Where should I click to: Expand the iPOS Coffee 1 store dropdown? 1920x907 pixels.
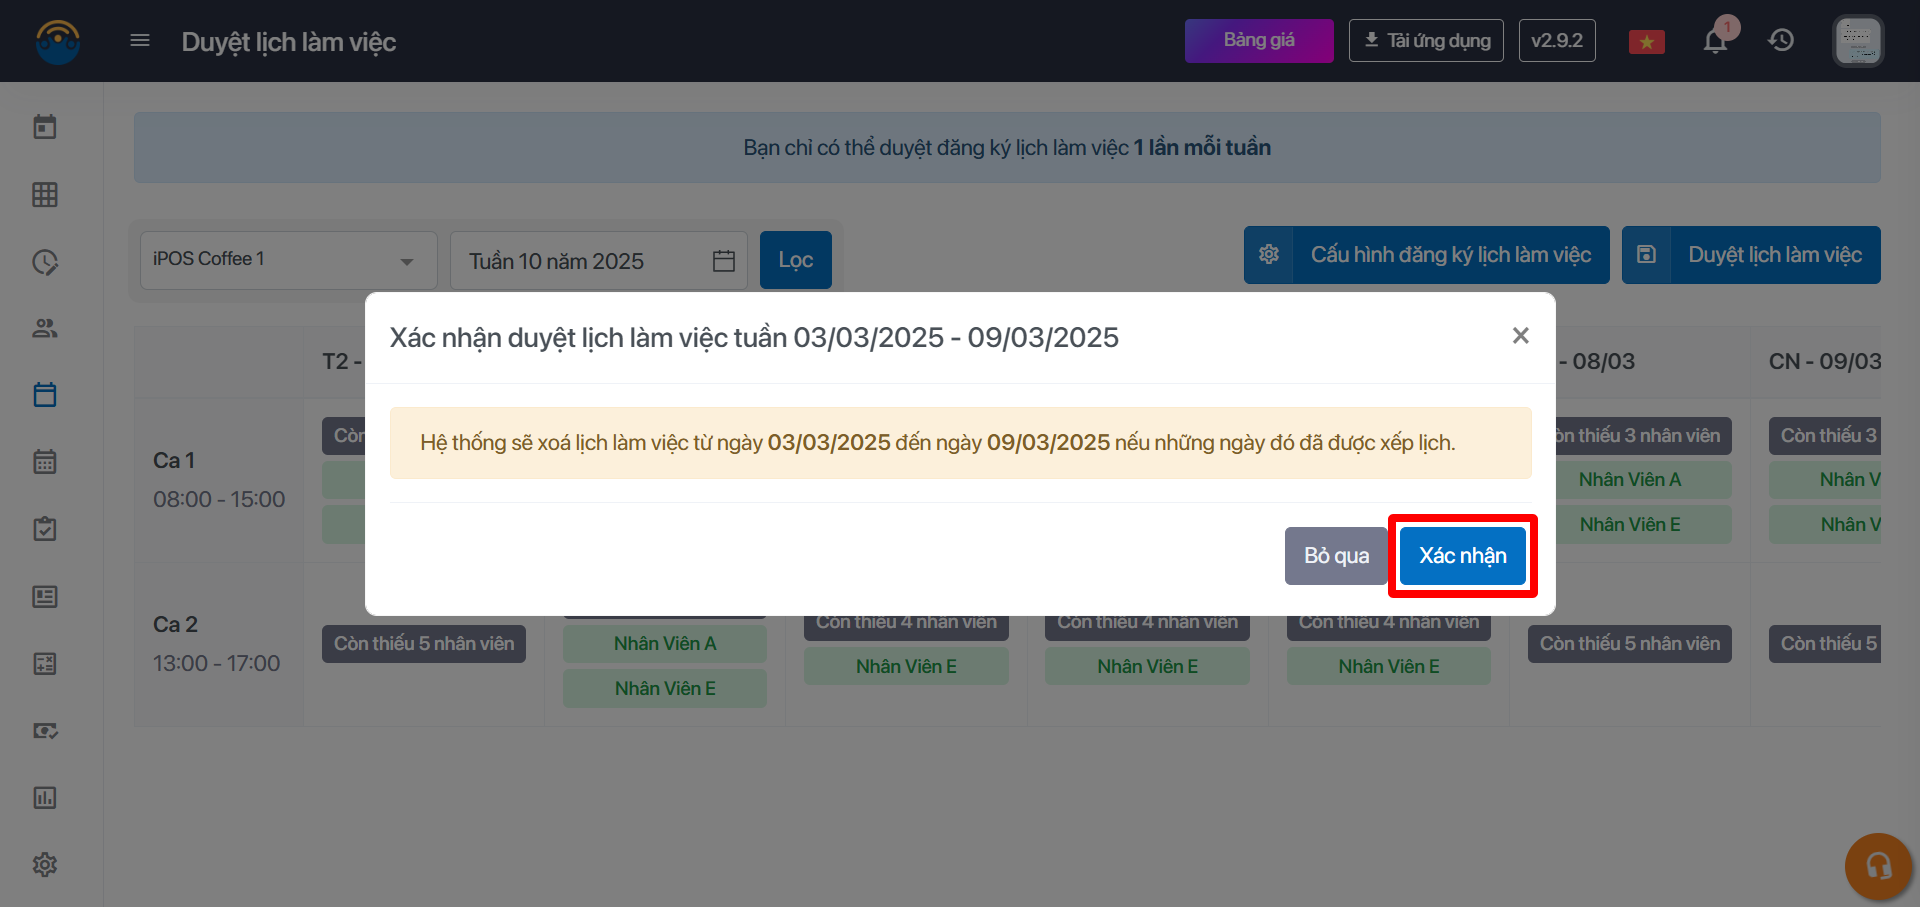pos(288,260)
